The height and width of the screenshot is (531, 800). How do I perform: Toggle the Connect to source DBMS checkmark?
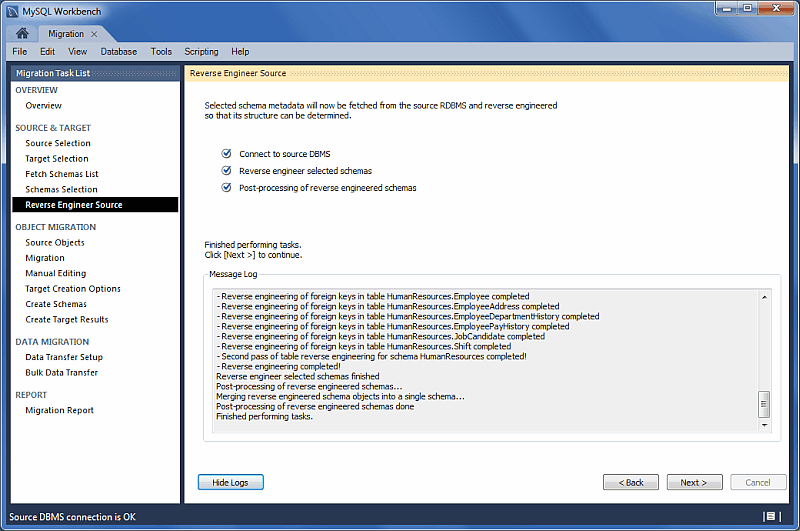coord(227,154)
